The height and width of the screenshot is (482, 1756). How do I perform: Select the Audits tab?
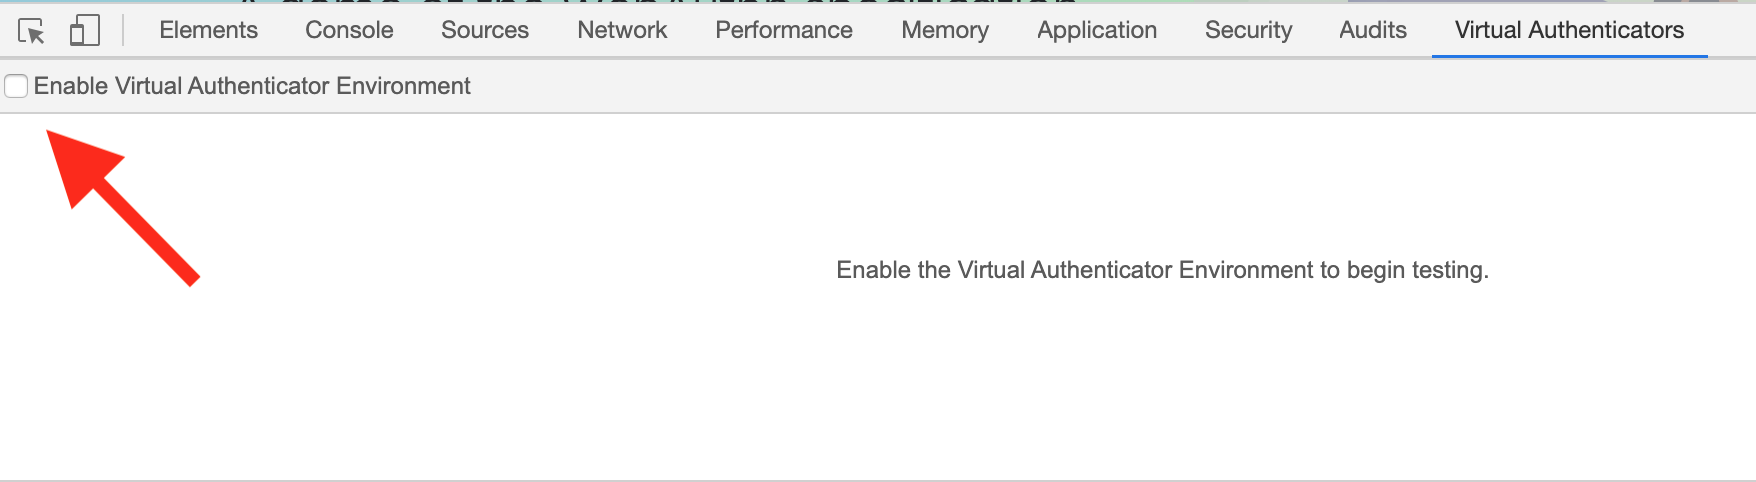(x=1373, y=30)
